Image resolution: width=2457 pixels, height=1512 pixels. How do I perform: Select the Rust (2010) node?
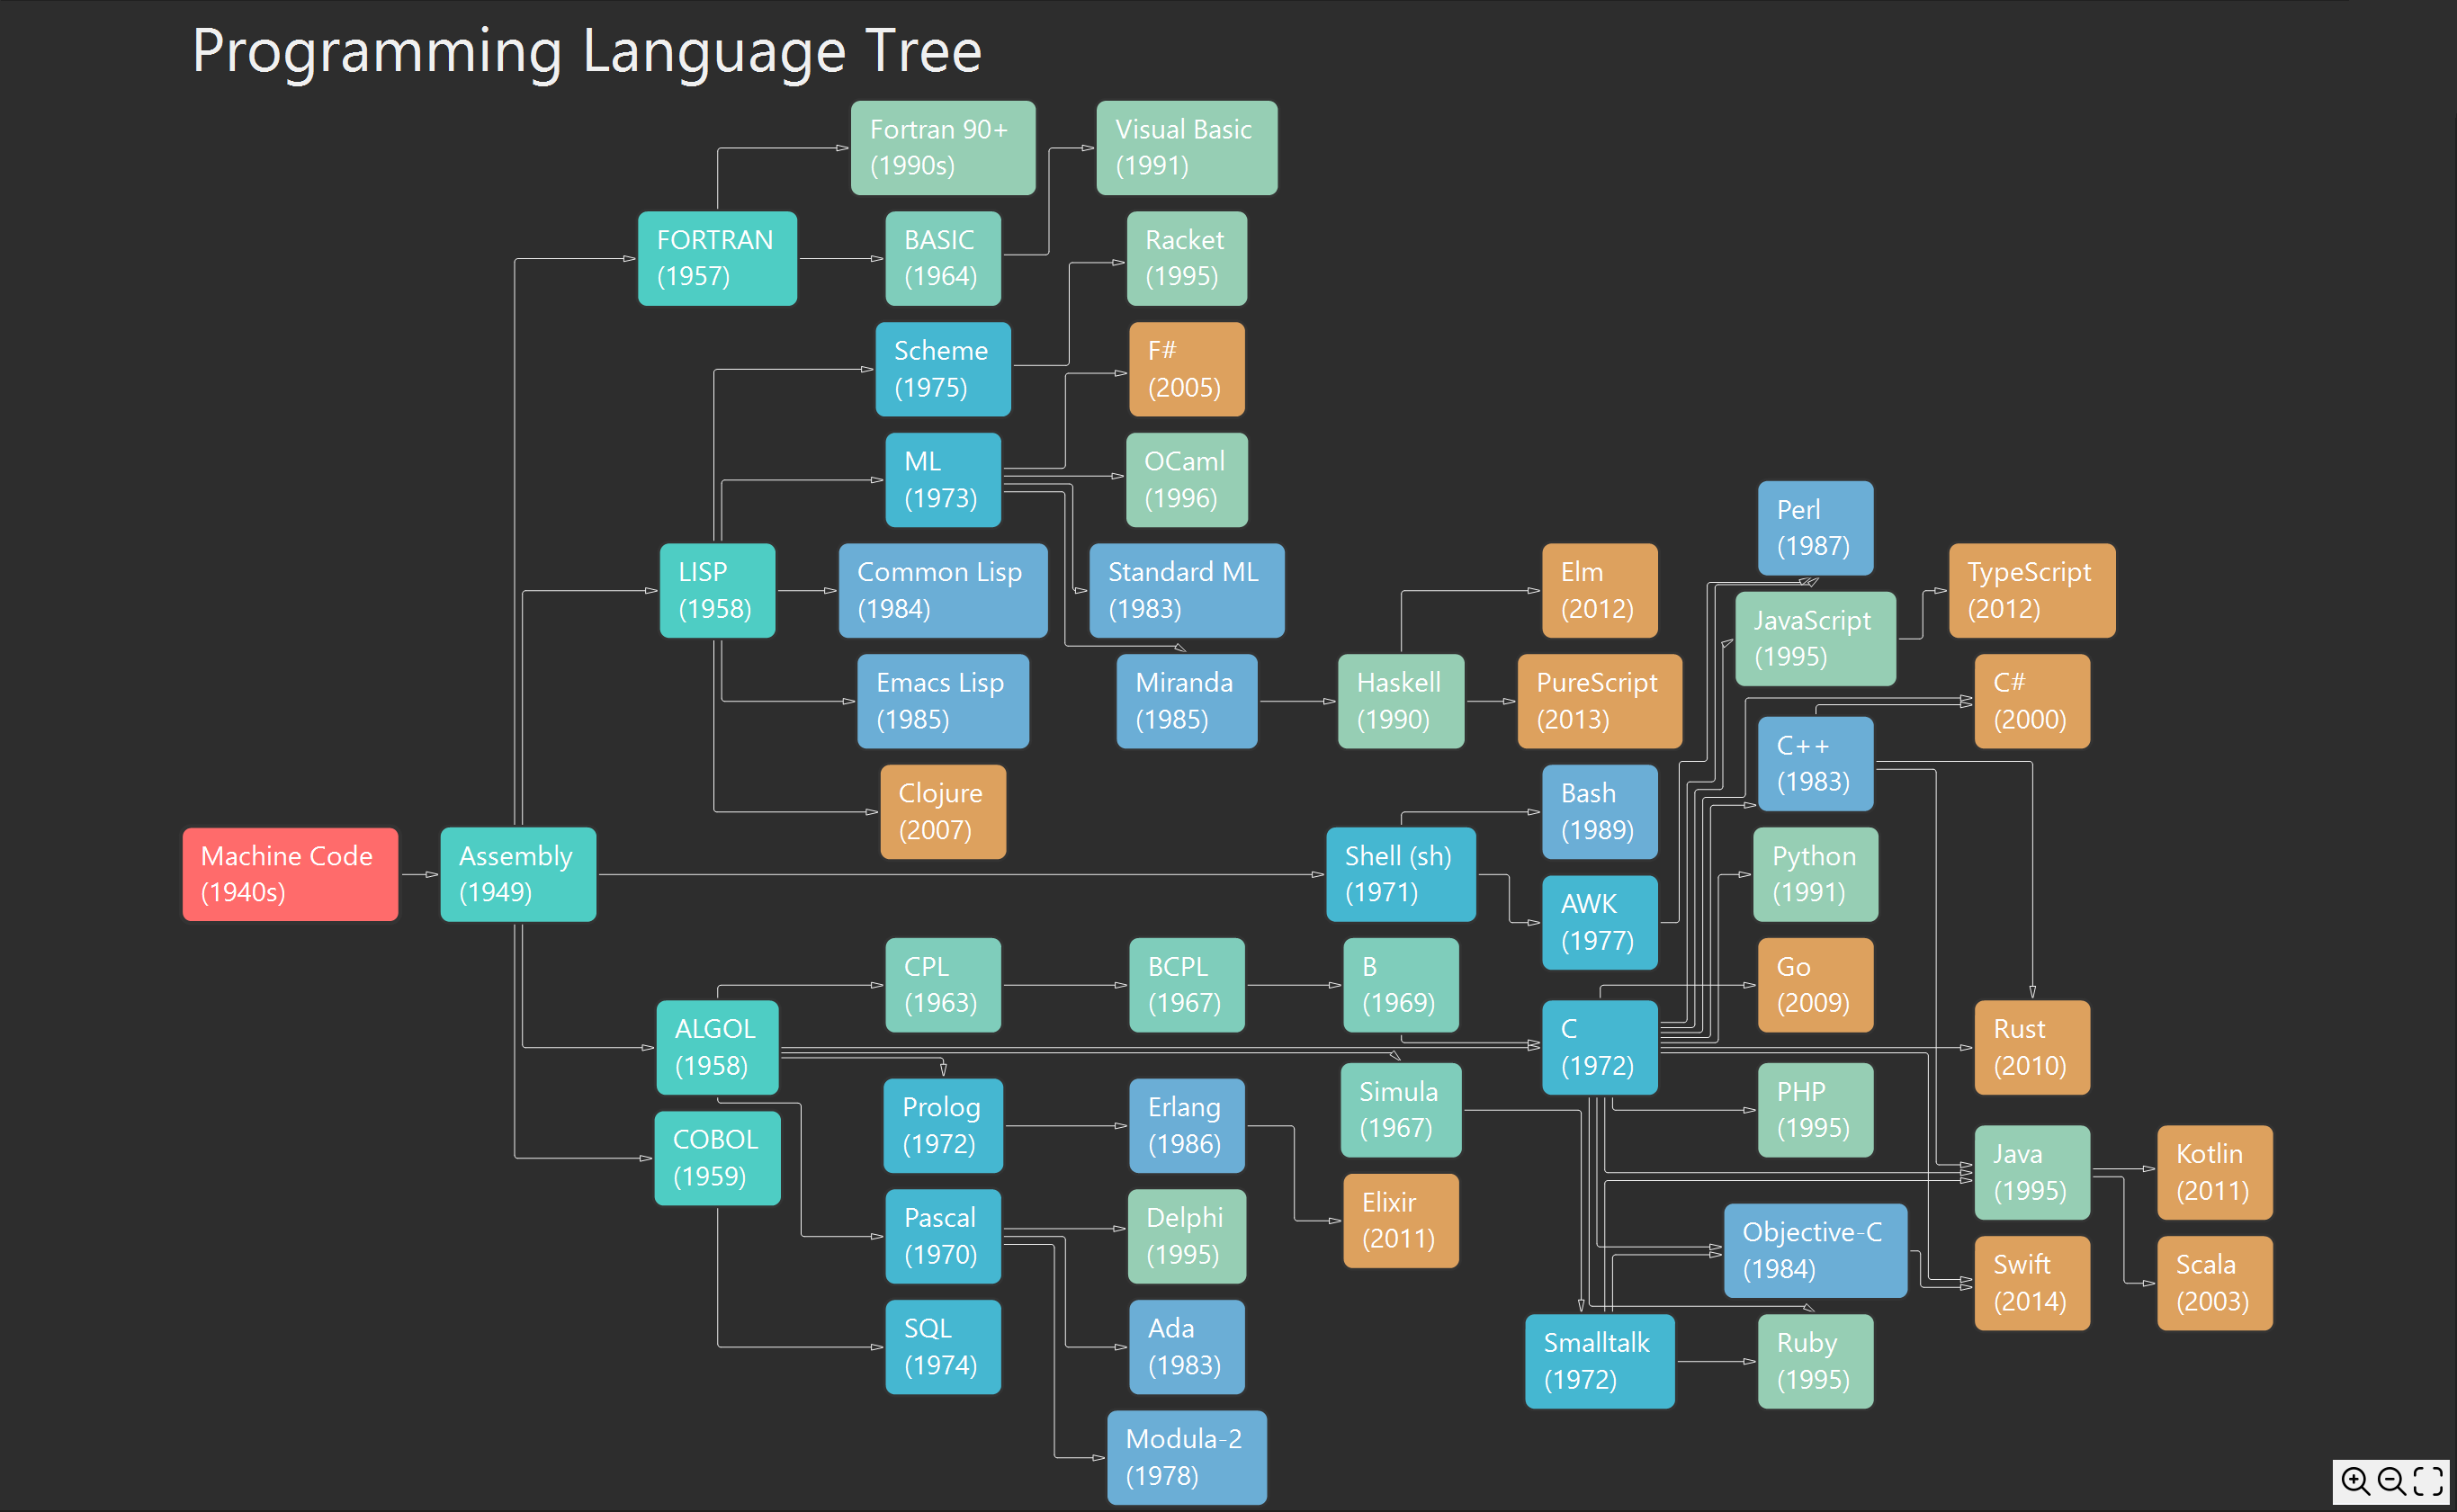pyautogui.click(x=2031, y=1047)
